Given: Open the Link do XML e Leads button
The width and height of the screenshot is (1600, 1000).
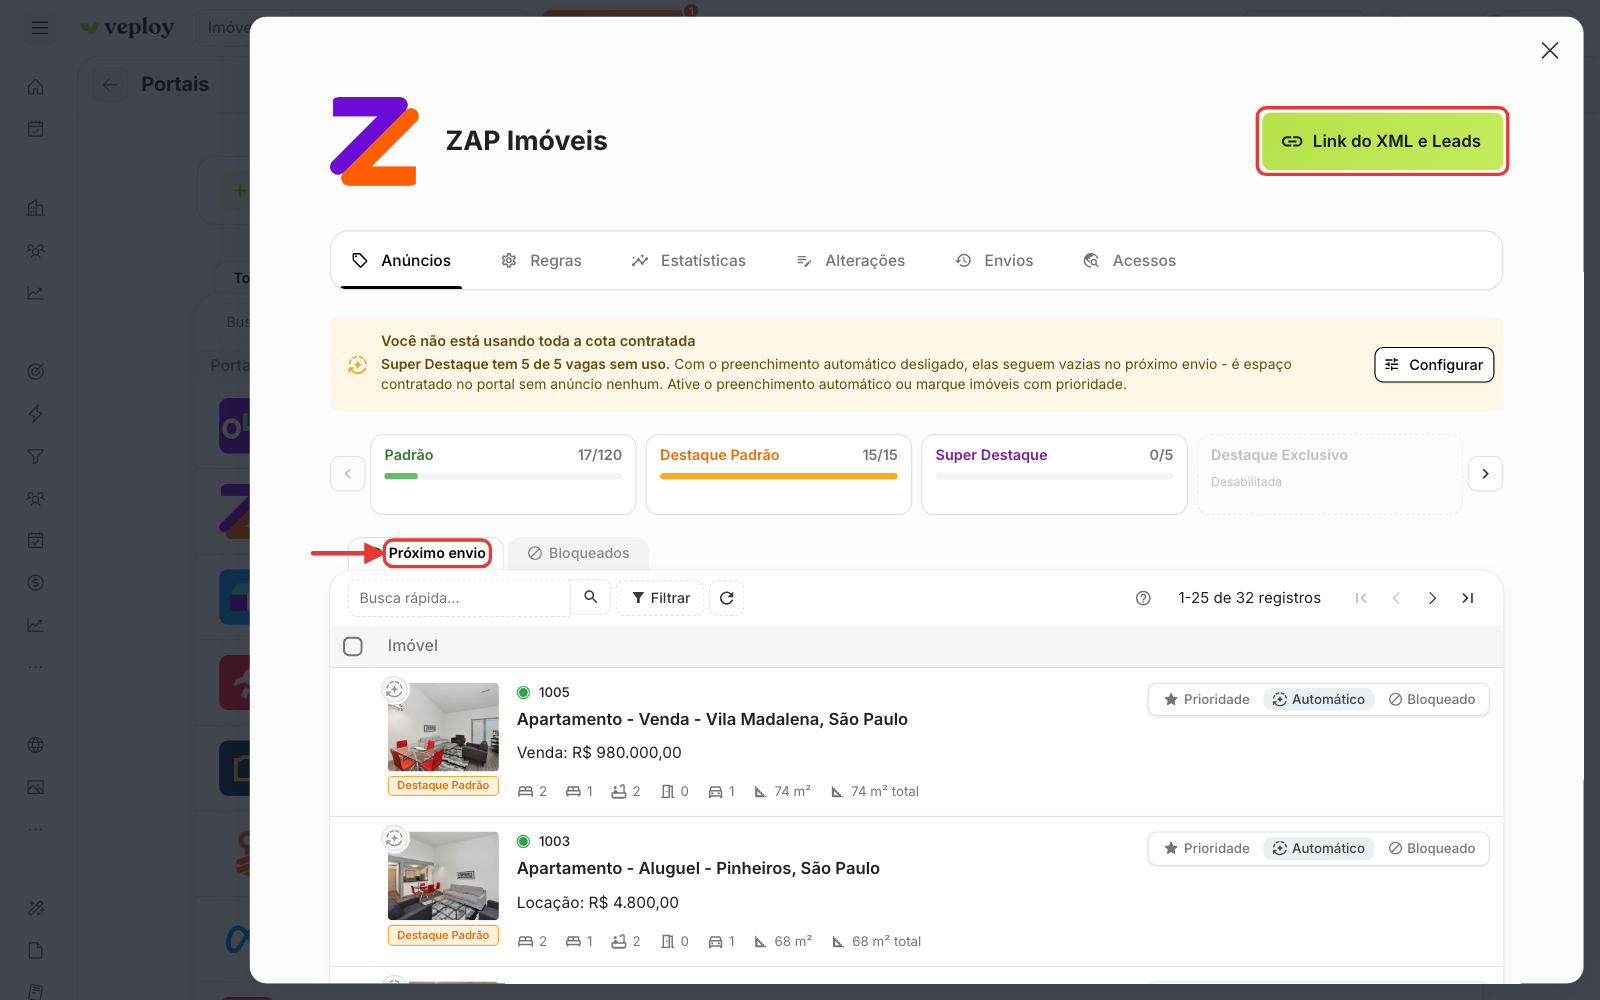Looking at the screenshot, I should (1382, 141).
